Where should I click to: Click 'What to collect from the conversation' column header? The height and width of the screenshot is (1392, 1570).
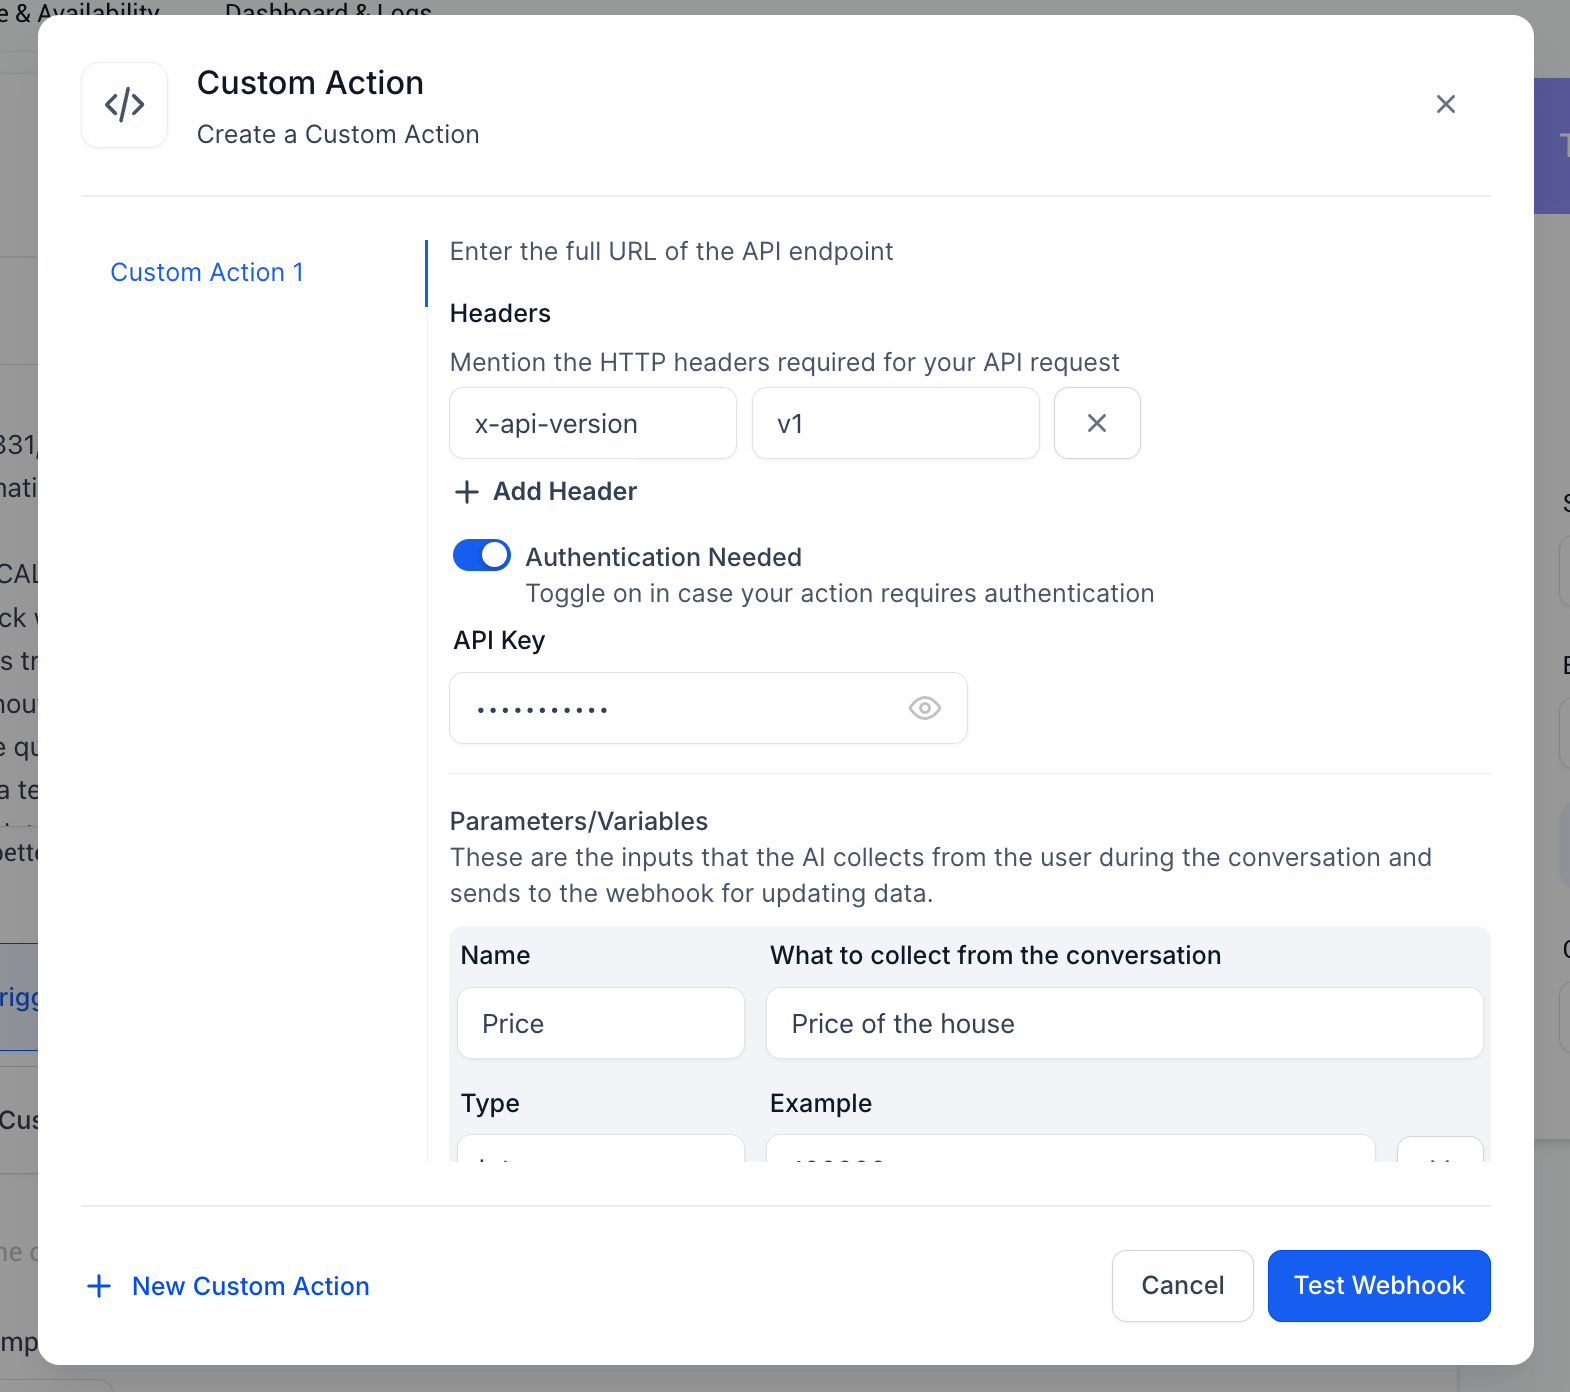[x=995, y=955]
